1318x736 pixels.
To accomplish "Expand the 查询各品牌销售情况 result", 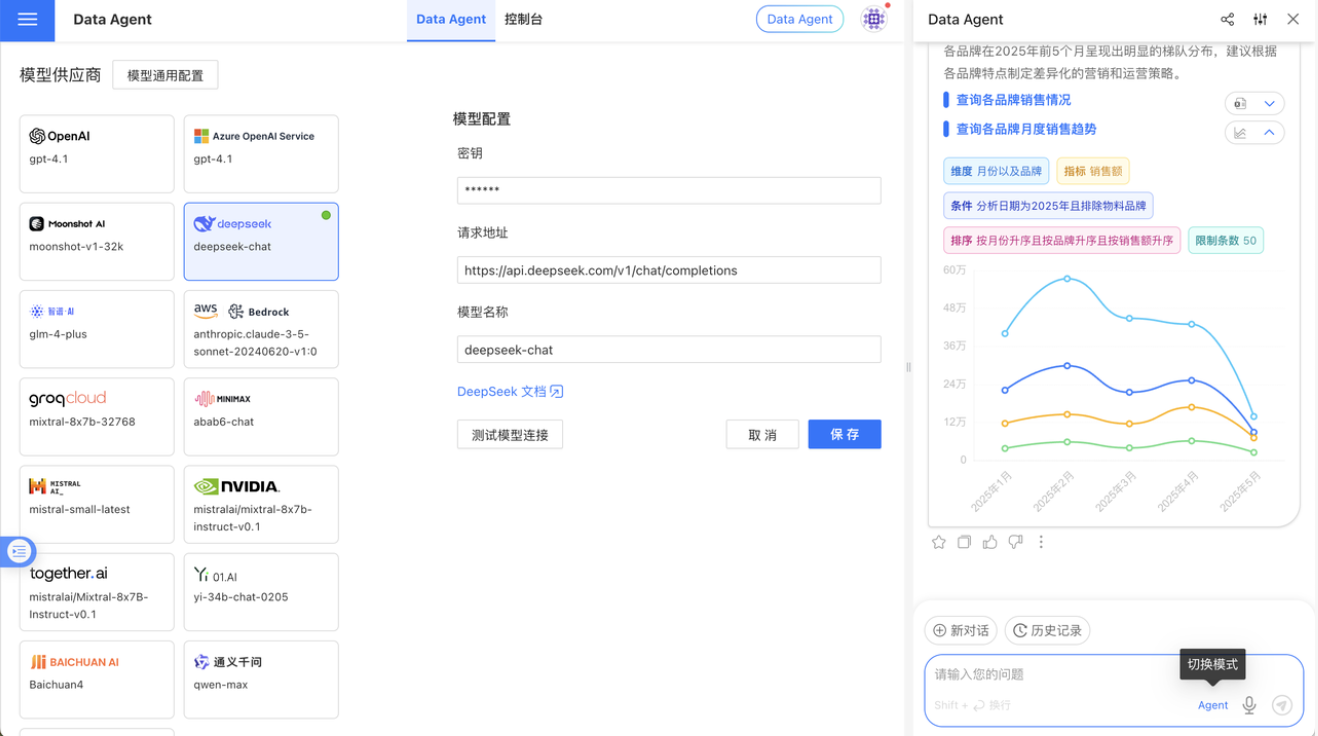I will point(1267,102).
